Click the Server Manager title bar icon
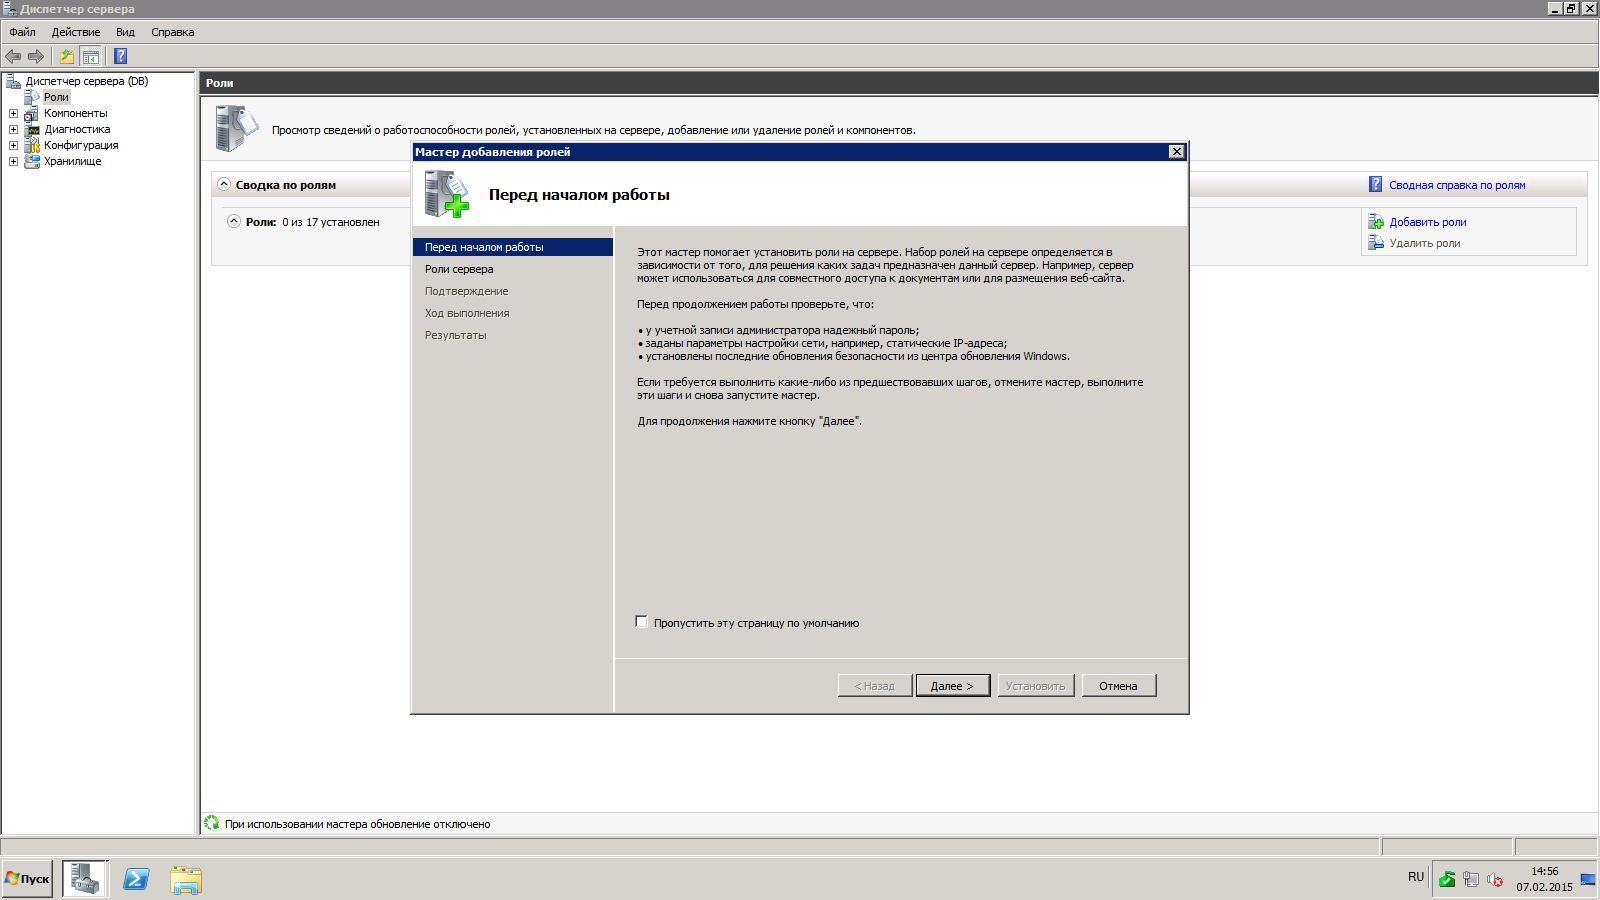This screenshot has width=1600, height=900. pos(9,9)
